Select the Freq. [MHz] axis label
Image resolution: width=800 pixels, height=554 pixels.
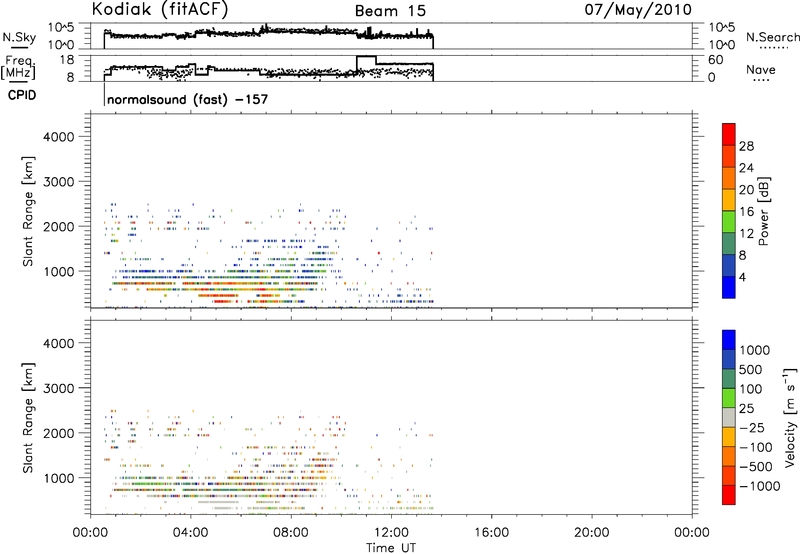point(18,67)
